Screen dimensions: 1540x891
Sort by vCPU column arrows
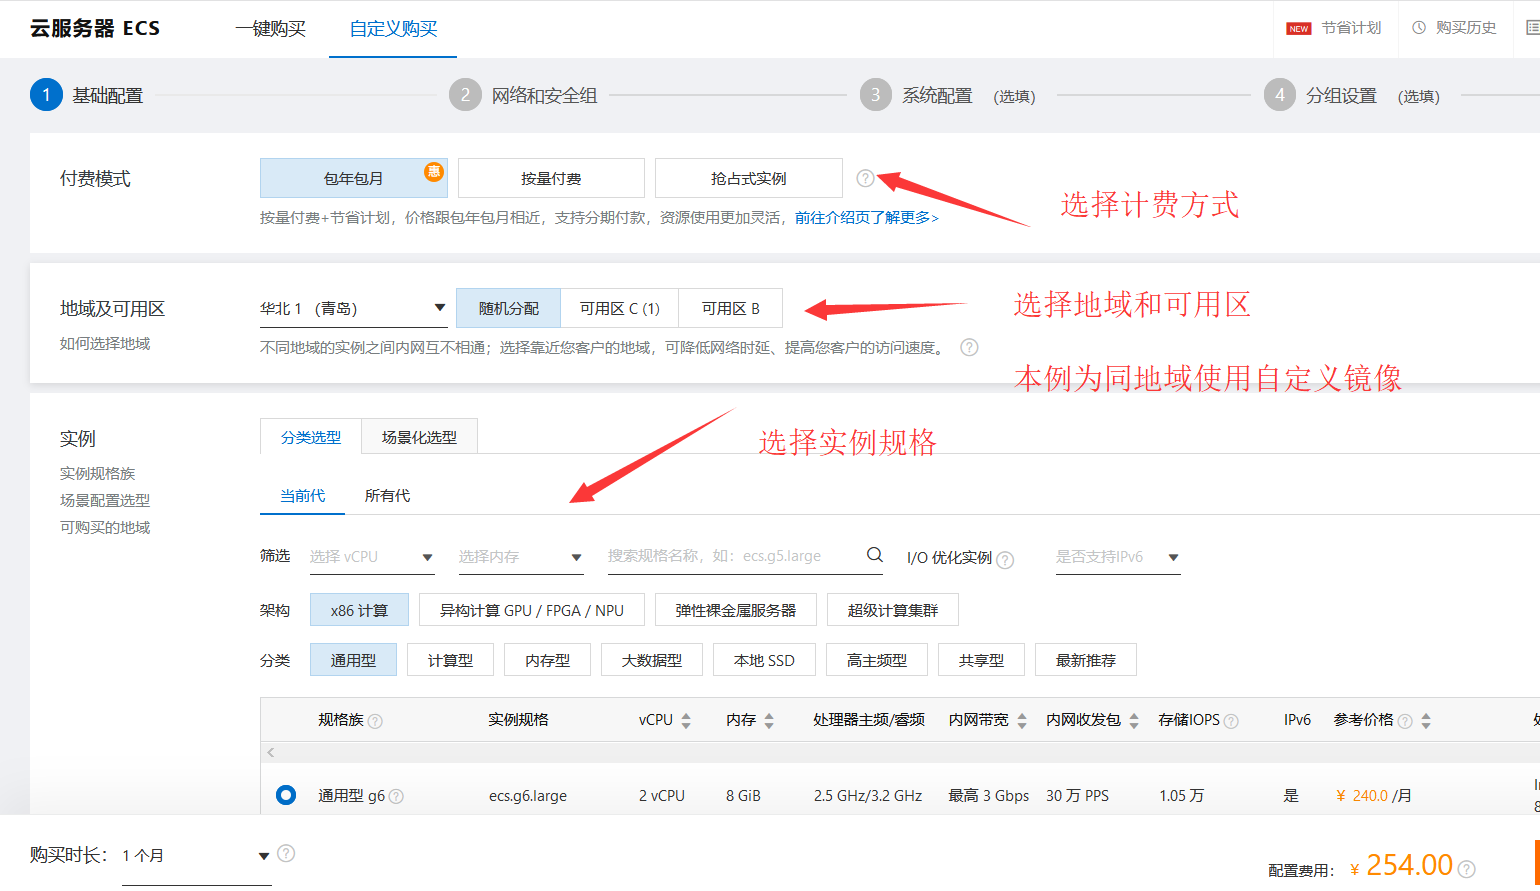click(686, 720)
